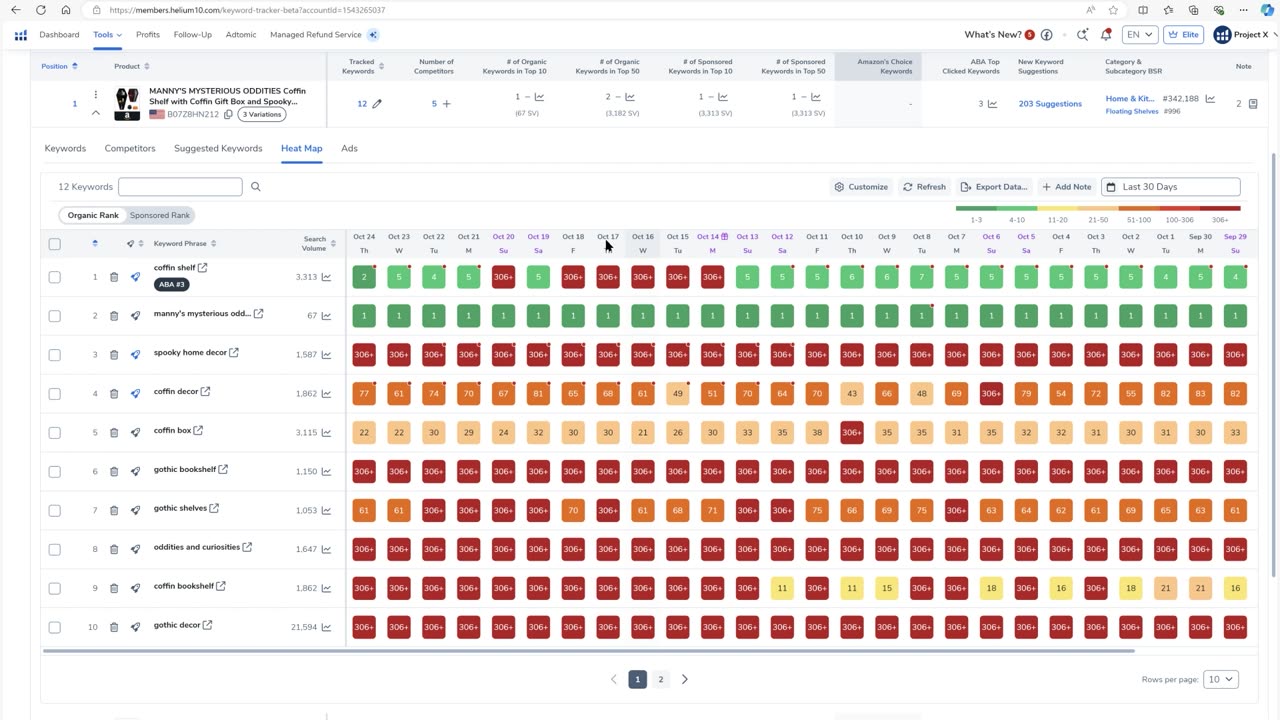
Task: Check the coffin decor row checkbox
Action: [x=55, y=394]
